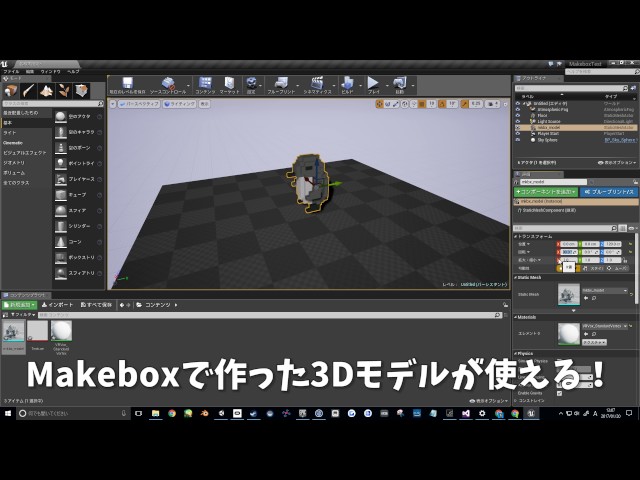Select the Geometry Editing mode cube icon
Image resolution: width=640 pixels, height=480 pixels.
81,91
